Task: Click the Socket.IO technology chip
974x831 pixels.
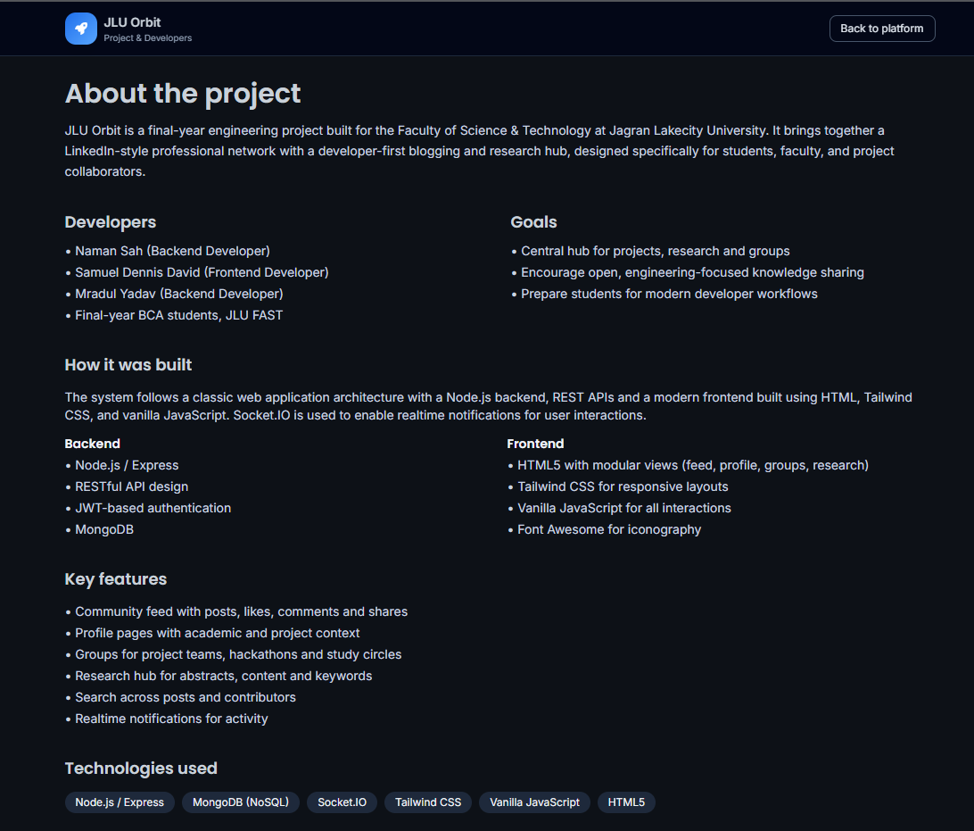Action: tap(342, 802)
